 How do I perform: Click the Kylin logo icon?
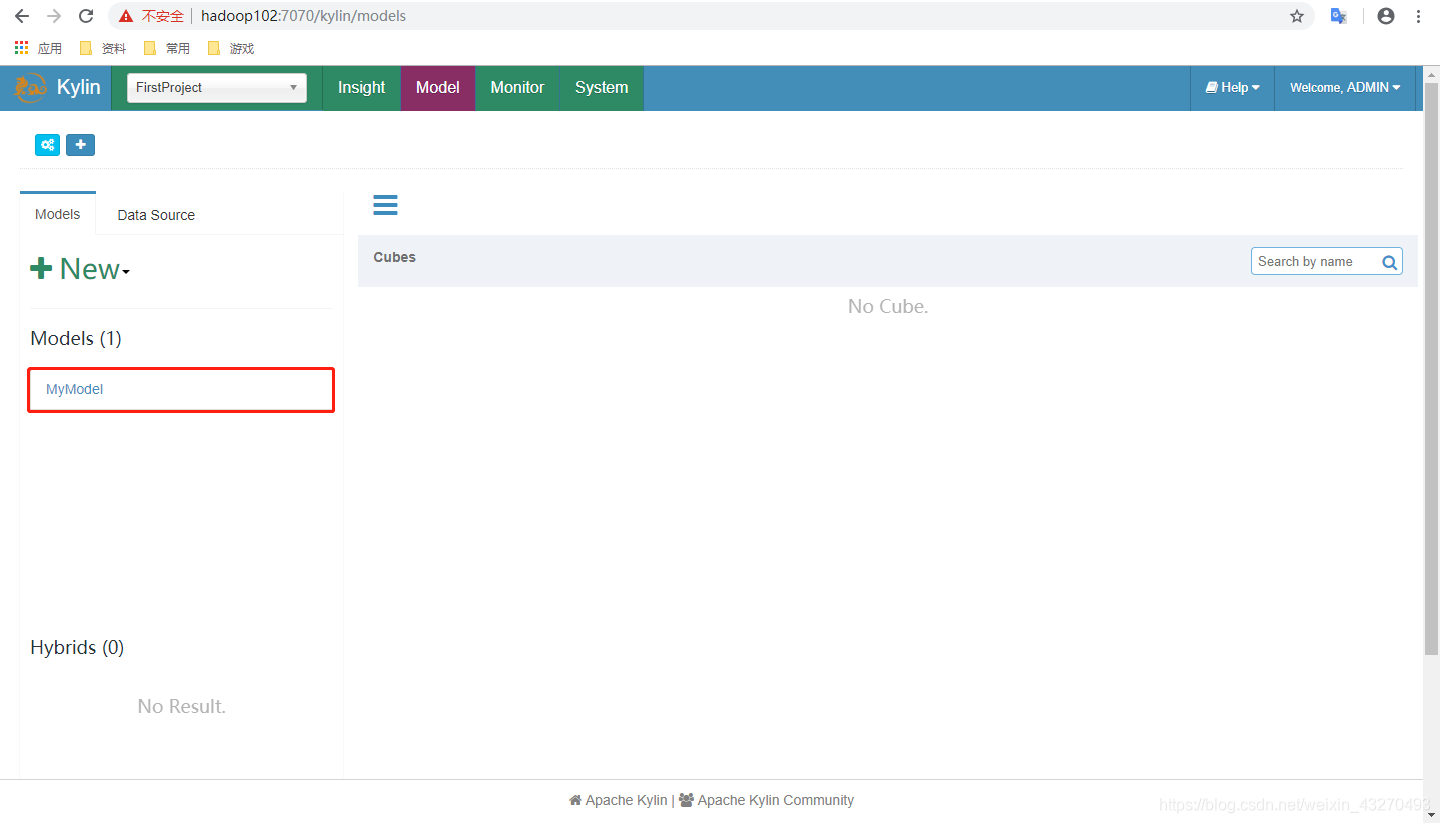click(30, 88)
